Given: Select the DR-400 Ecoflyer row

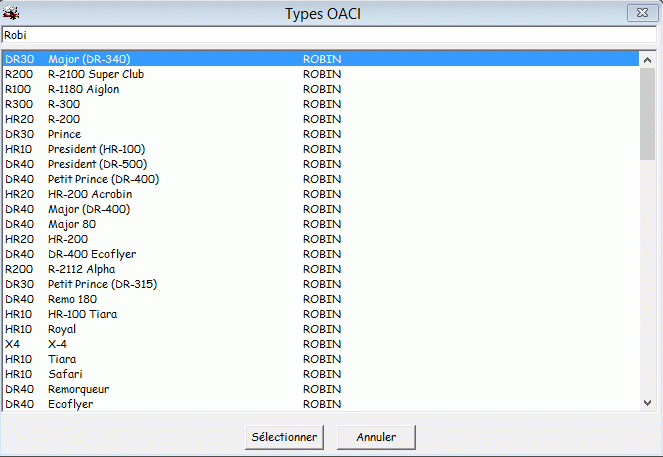Looking at the screenshot, I should tap(321, 254).
